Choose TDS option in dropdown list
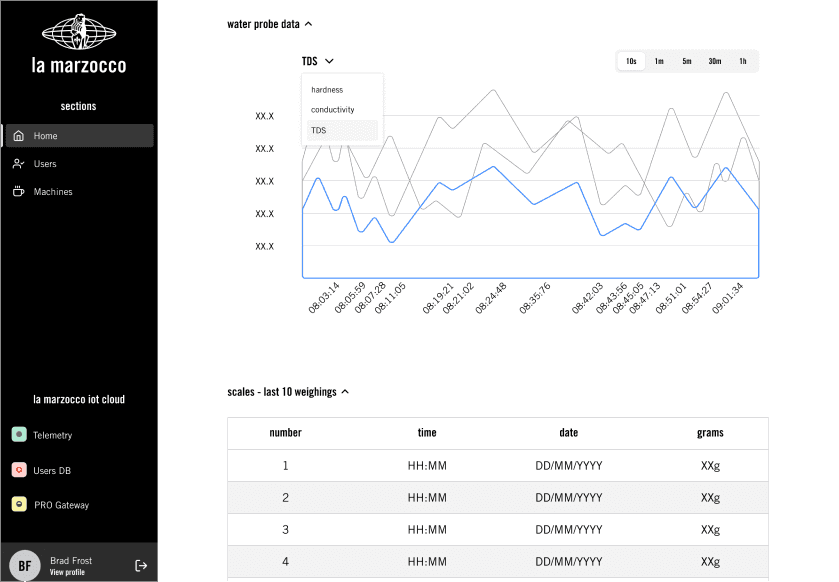 coord(342,130)
